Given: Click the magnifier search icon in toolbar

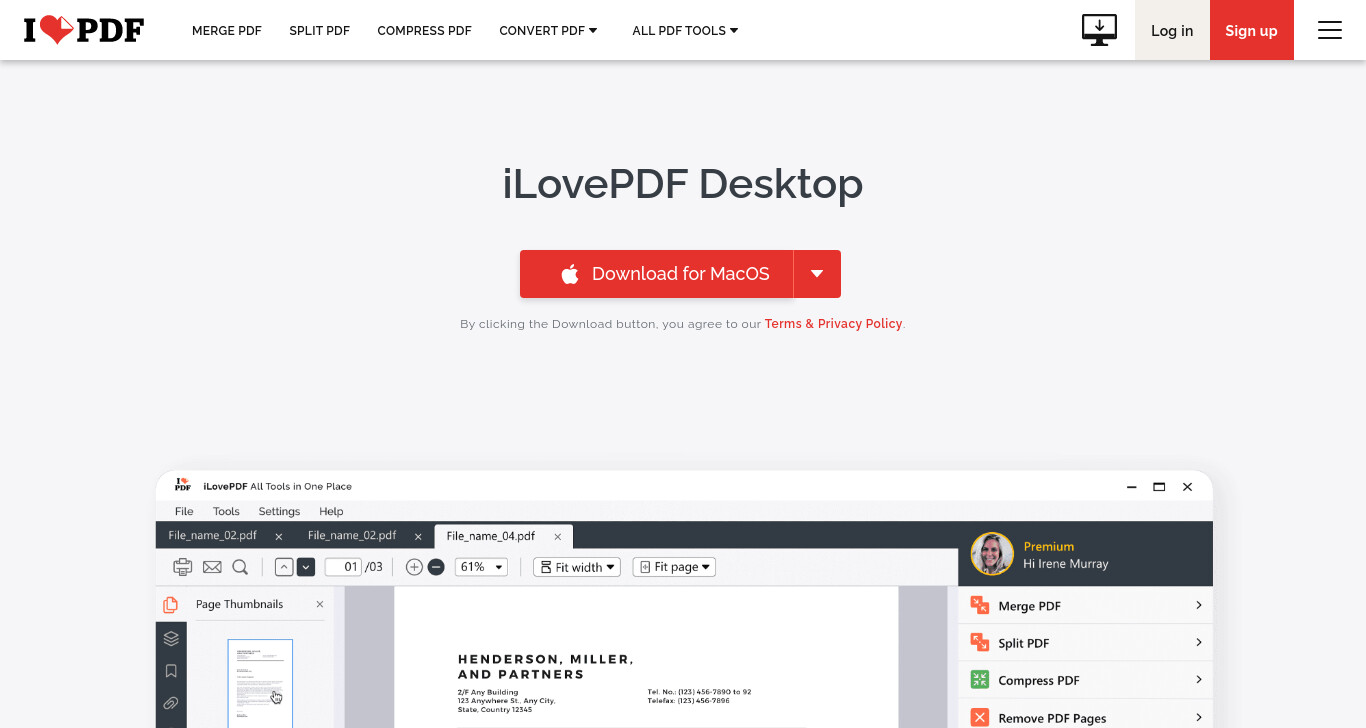Looking at the screenshot, I should (240, 567).
